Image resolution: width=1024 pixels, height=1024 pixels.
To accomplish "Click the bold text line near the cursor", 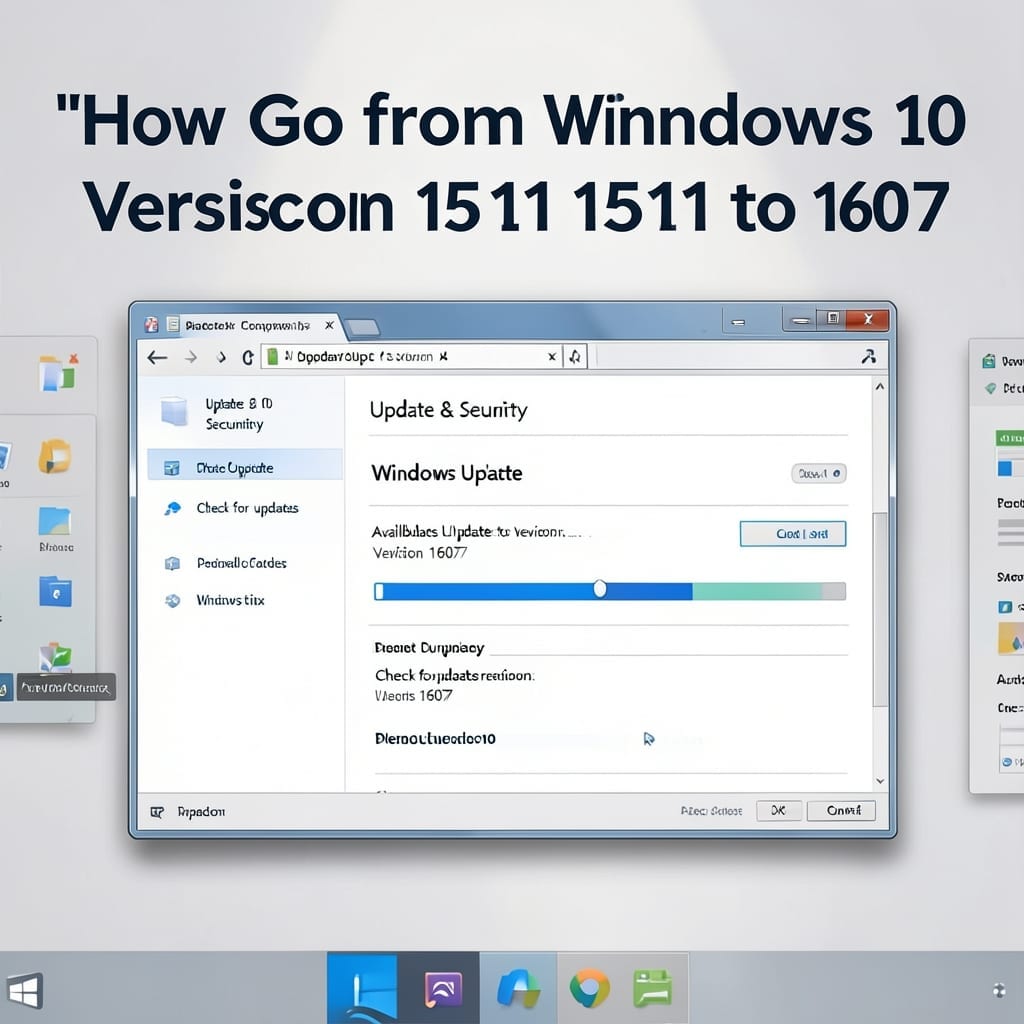I will pos(435,739).
